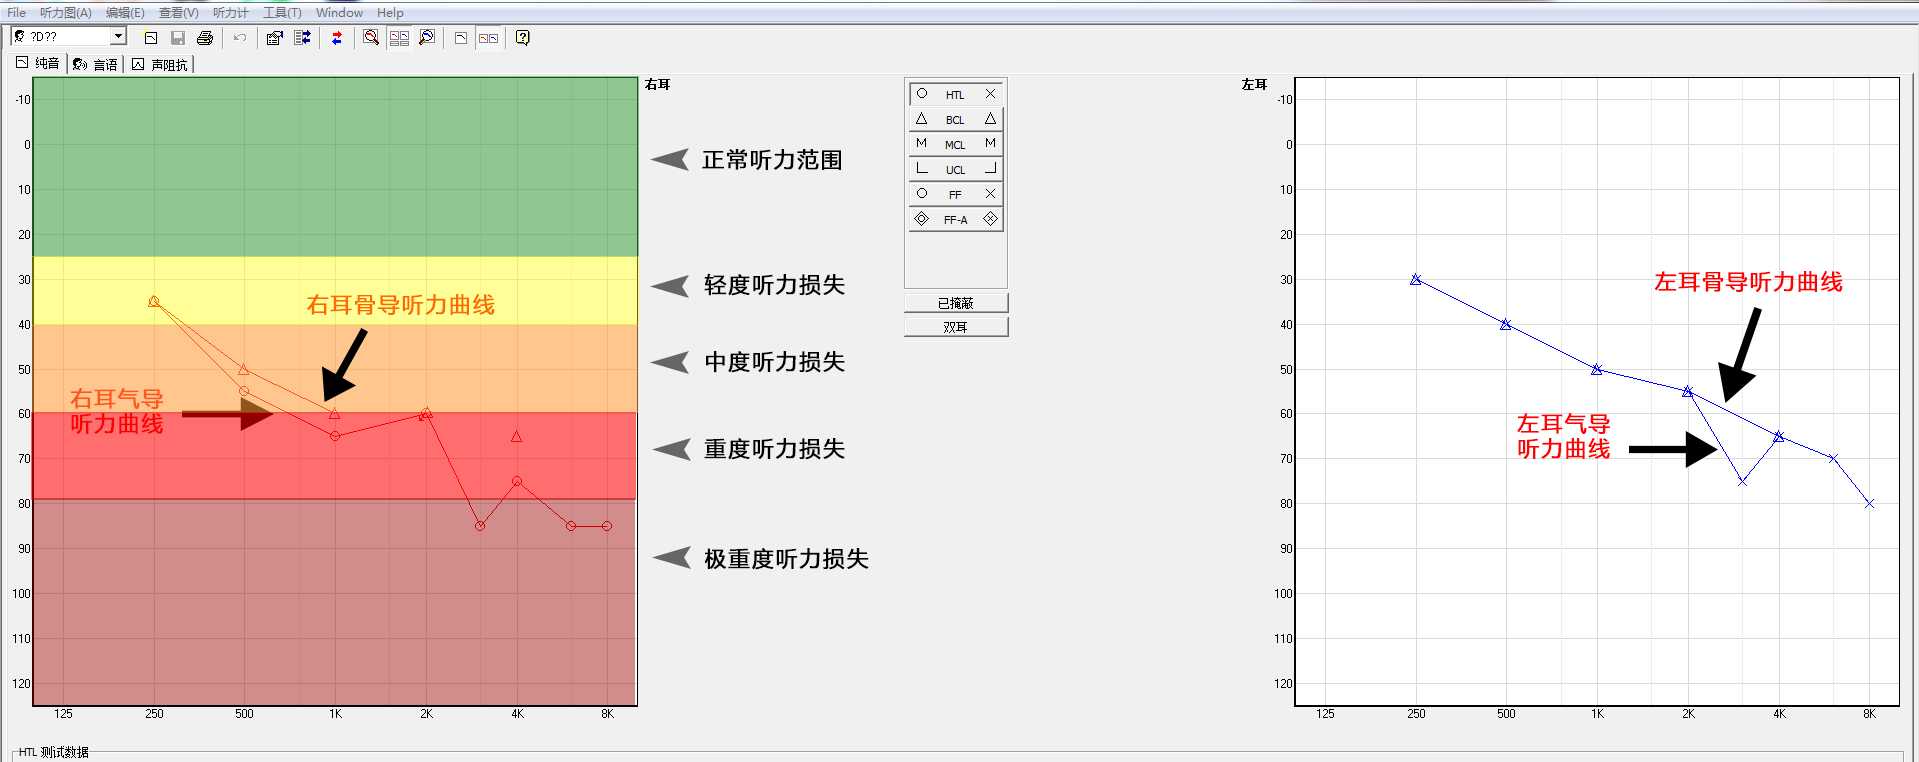Click the 右耳 chart label
The width and height of the screenshot is (1919, 762).
pos(658,85)
